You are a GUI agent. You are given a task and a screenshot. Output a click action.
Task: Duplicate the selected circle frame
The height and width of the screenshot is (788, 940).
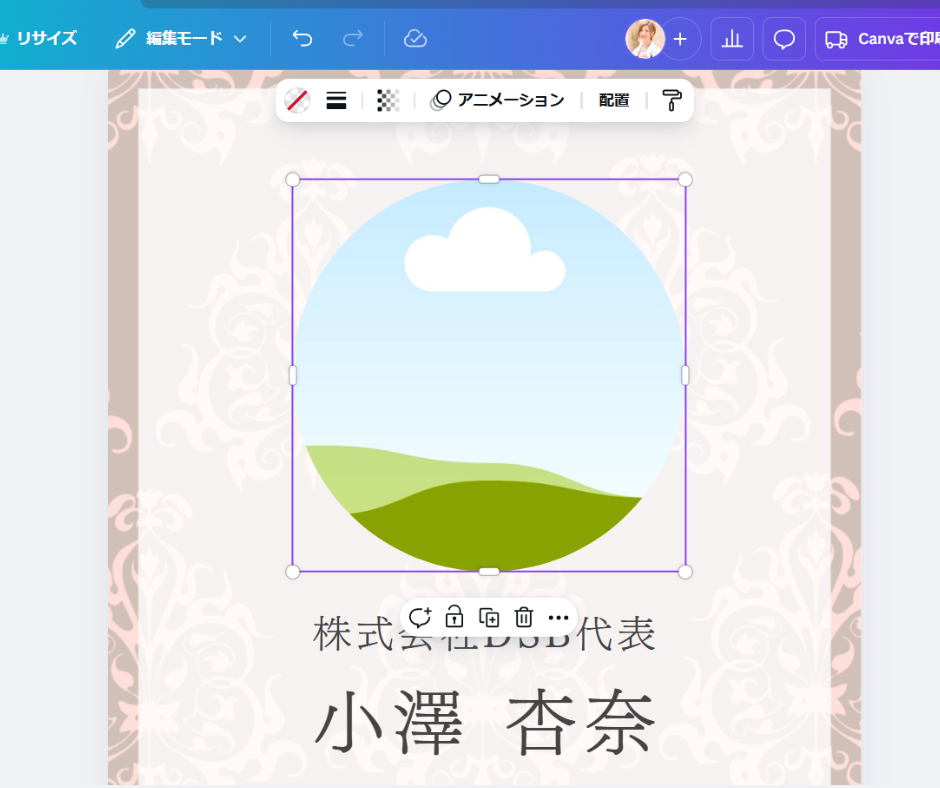[489, 617]
